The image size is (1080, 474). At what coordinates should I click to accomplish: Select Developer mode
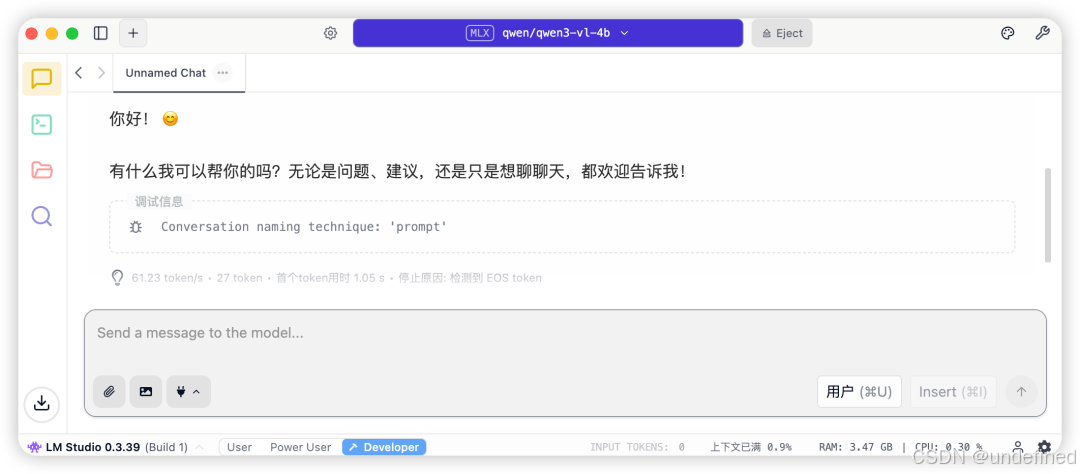[384, 447]
